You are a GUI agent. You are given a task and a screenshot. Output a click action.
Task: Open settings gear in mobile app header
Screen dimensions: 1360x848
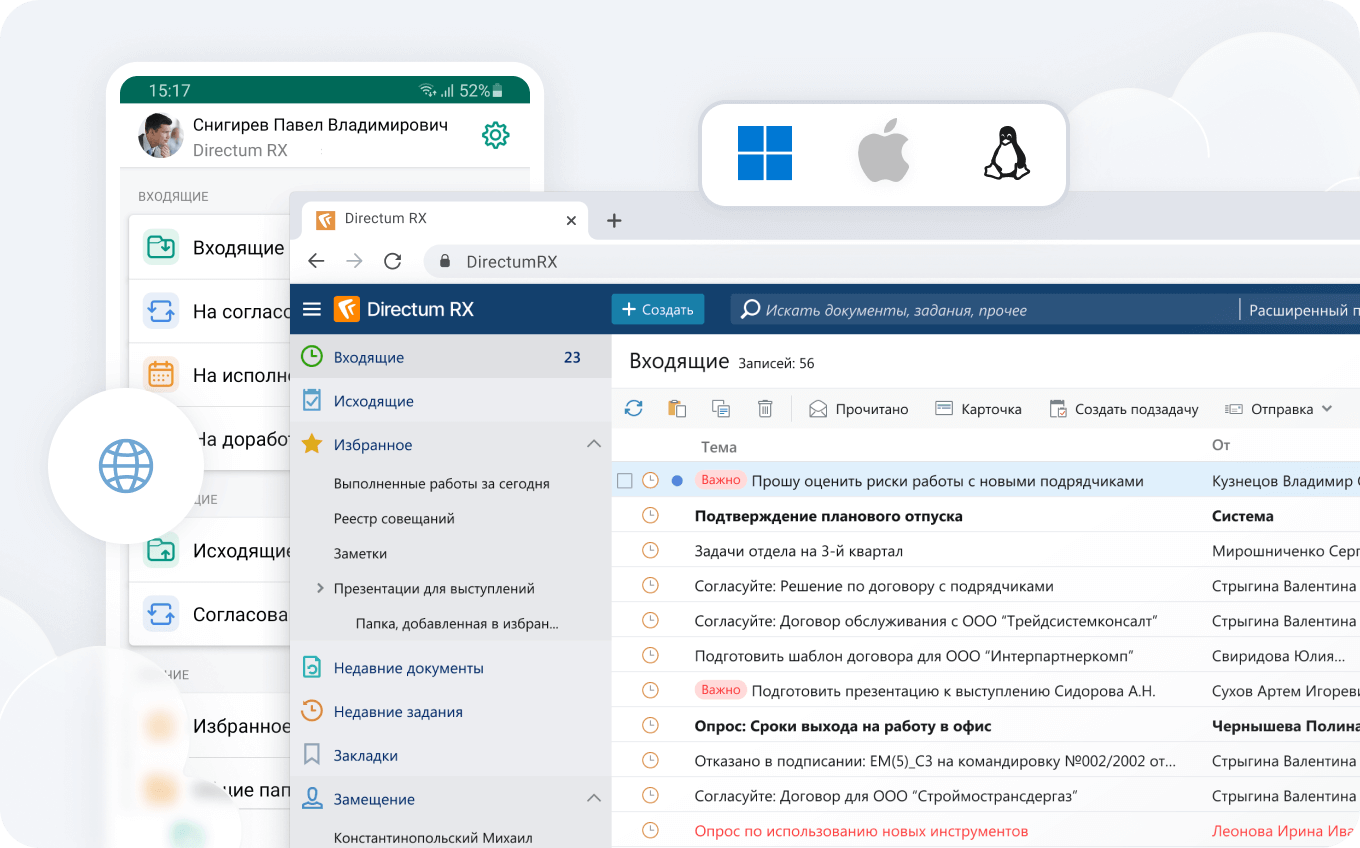495,135
